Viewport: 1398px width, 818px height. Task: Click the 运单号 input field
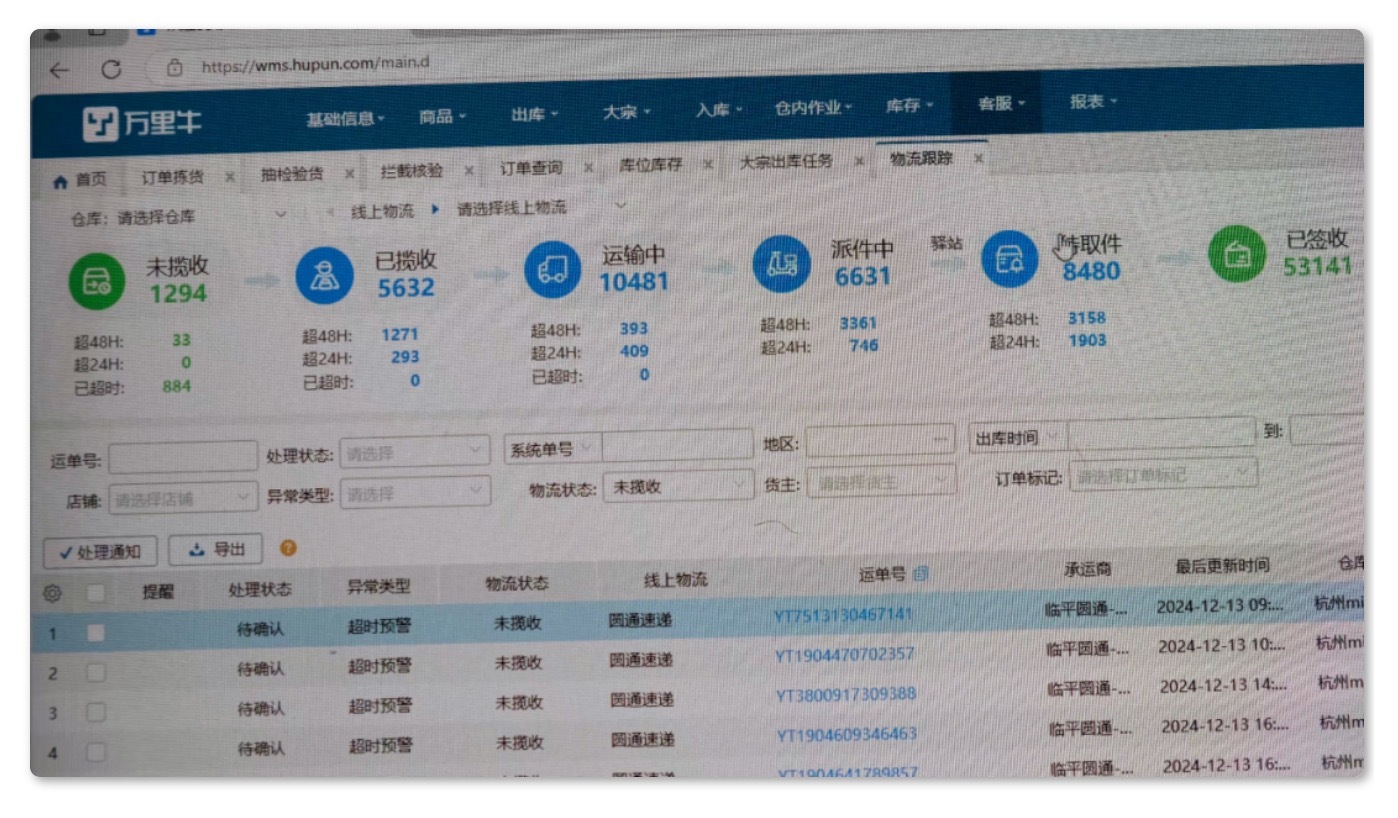(182, 457)
